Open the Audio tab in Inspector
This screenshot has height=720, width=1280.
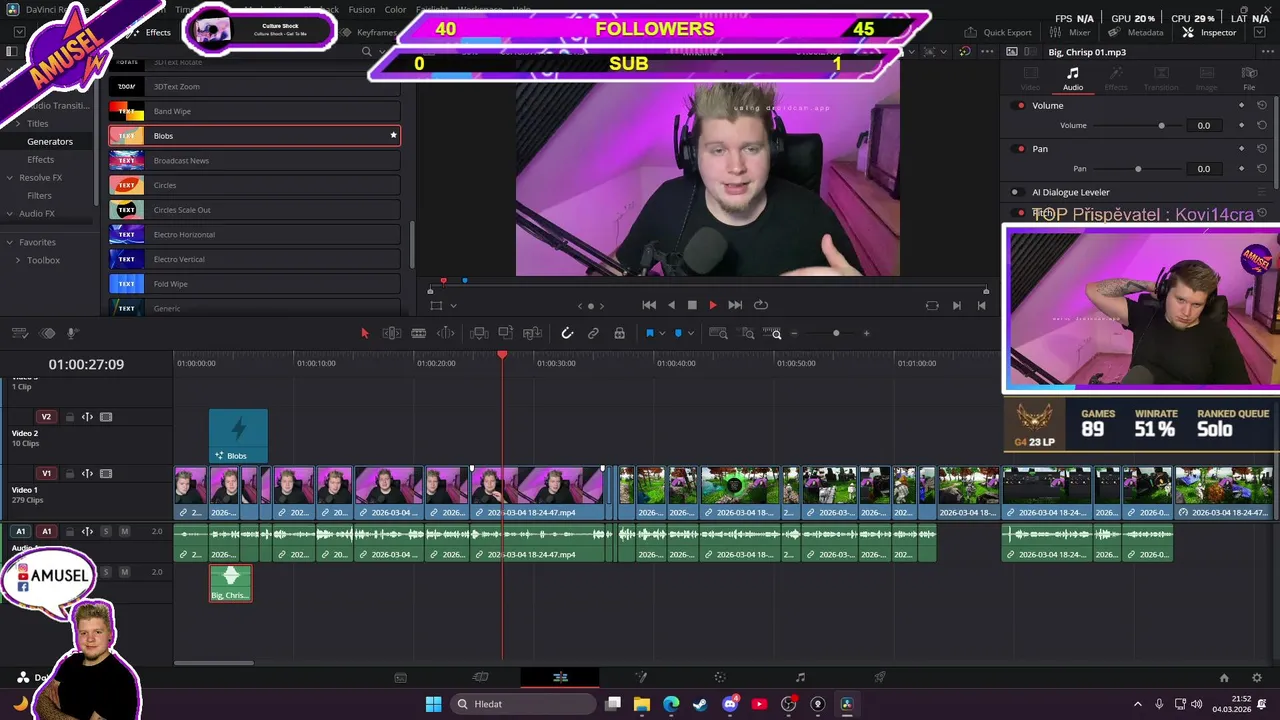(1072, 79)
